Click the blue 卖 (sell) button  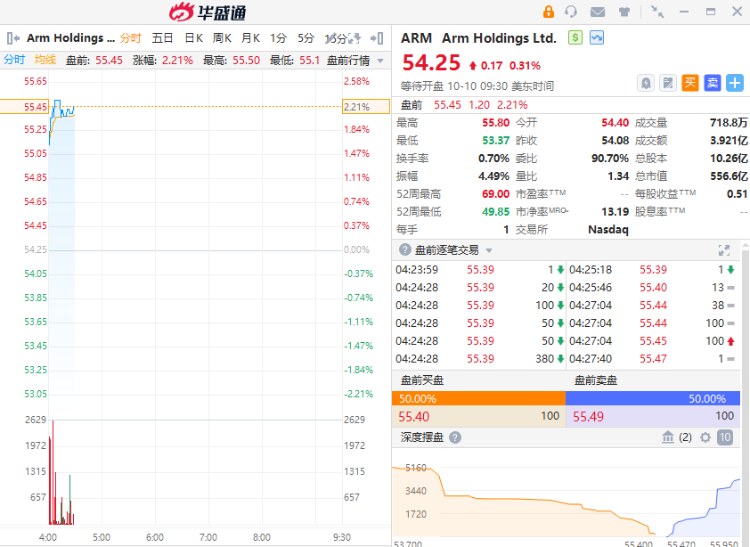(713, 83)
